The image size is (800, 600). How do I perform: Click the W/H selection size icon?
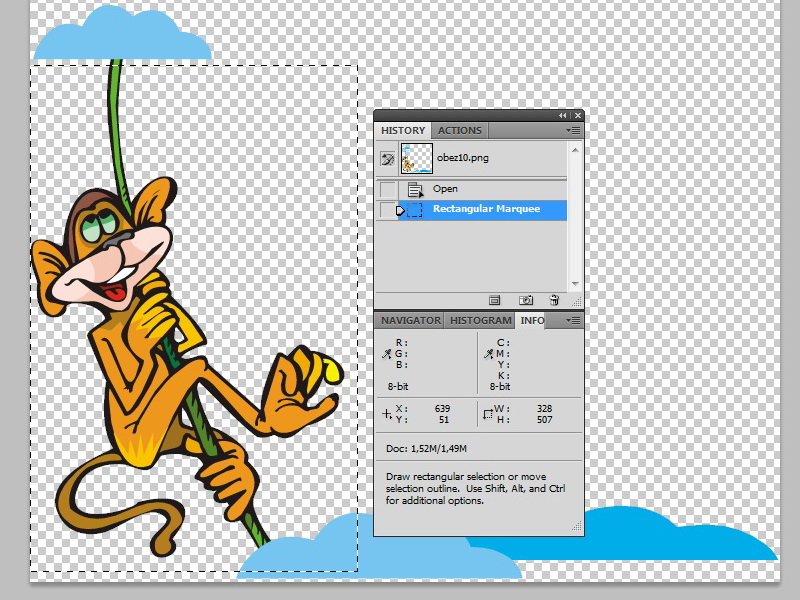pos(488,414)
